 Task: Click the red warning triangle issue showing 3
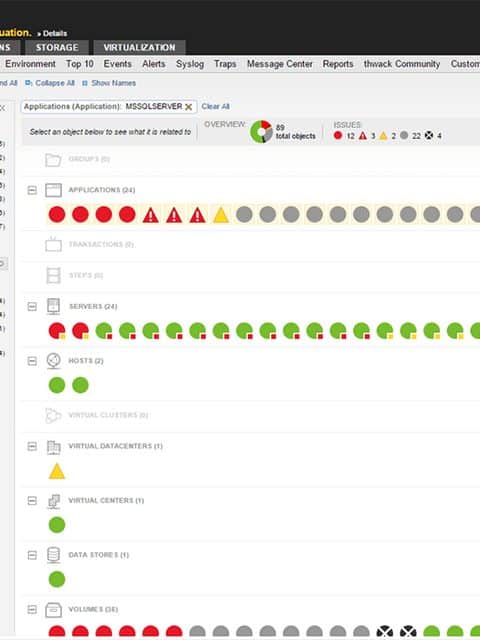click(x=362, y=136)
